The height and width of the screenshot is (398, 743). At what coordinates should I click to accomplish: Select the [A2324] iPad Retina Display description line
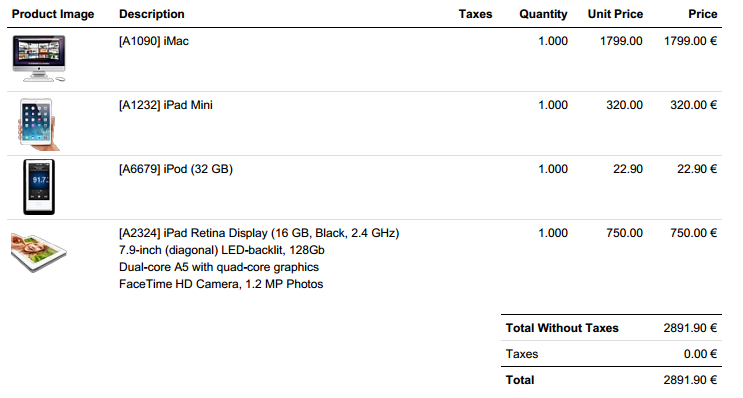[x=259, y=233]
